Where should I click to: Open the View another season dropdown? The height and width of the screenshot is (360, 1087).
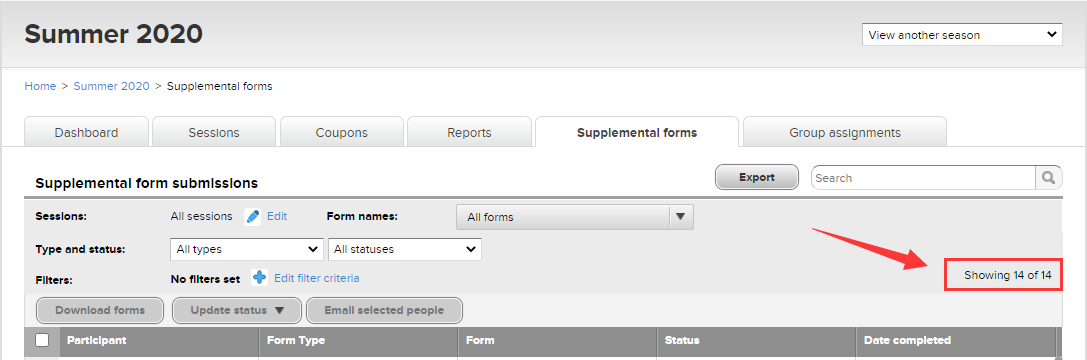tap(962, 35)
